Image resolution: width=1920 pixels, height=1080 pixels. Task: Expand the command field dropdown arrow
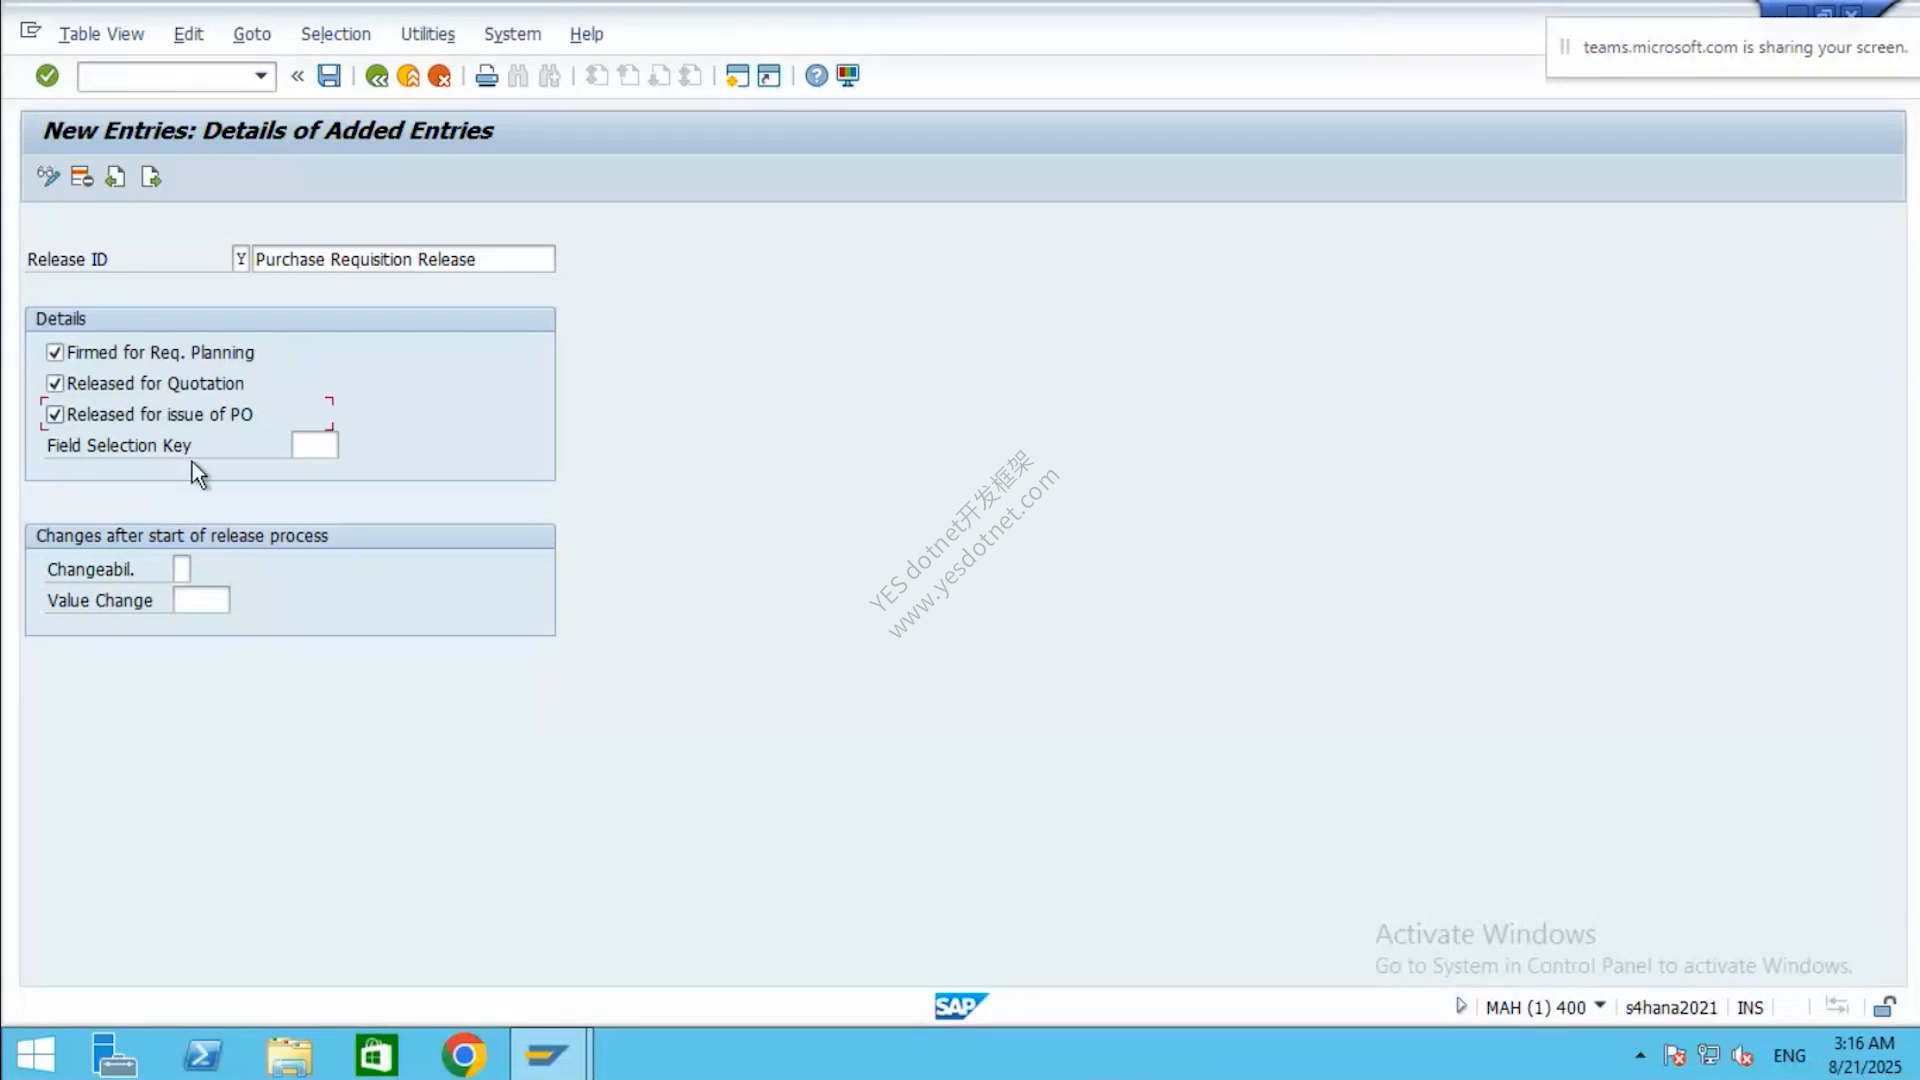[261, 76]
